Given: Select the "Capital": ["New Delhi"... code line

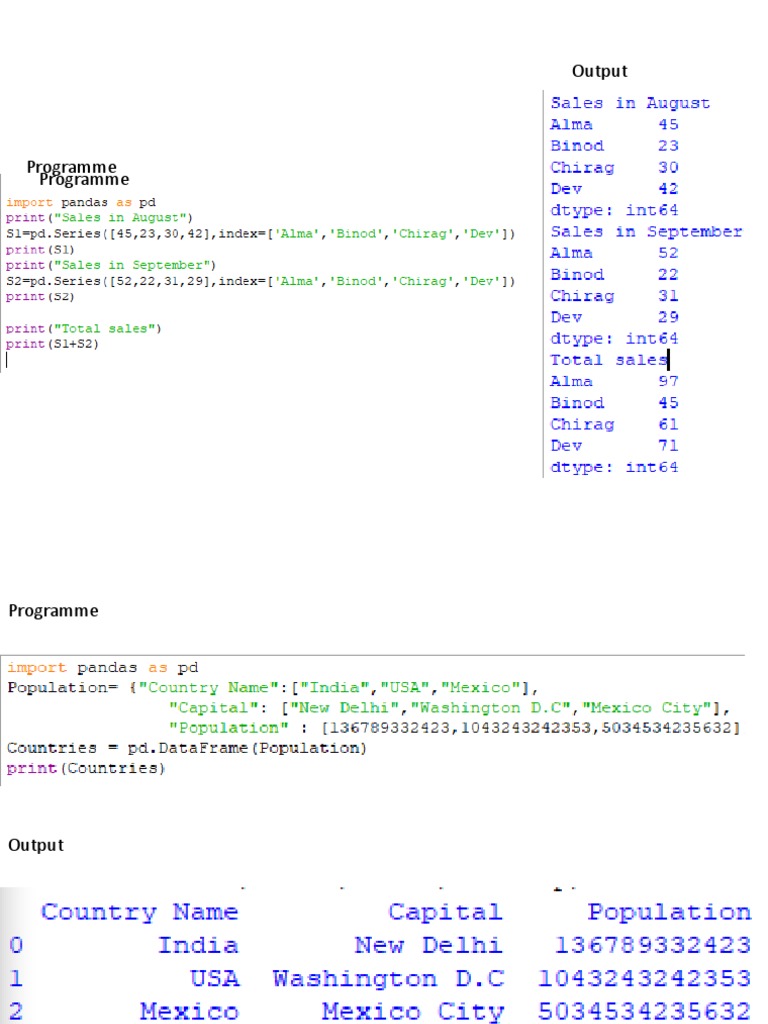Looking at the screenshot, I should pos(449,708).
